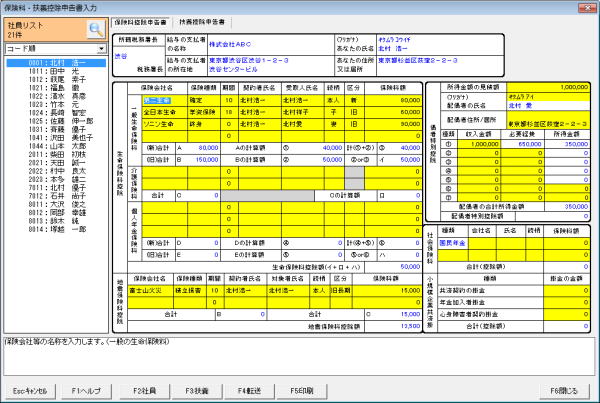Select employee with code 8014
The height and width of the screenshot is (403, 600).
click(56, 229)
